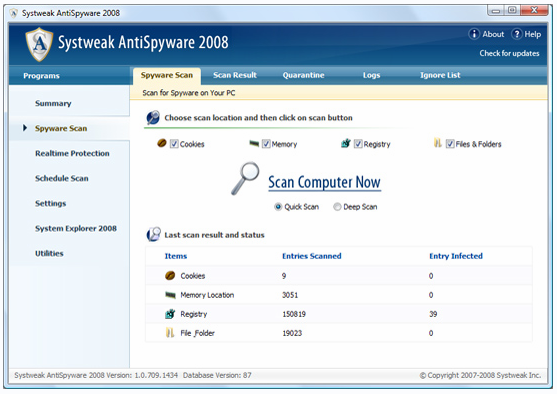Select the Deep Scan radio button
This screenshot has height=394, width=557.
pos(337,207)
